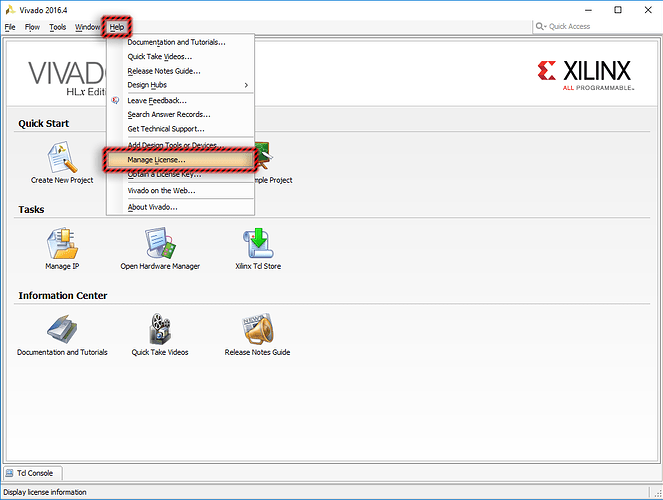
Task: Open Documentation and Tutorials icon in Information Center
Action: point(62,329)
